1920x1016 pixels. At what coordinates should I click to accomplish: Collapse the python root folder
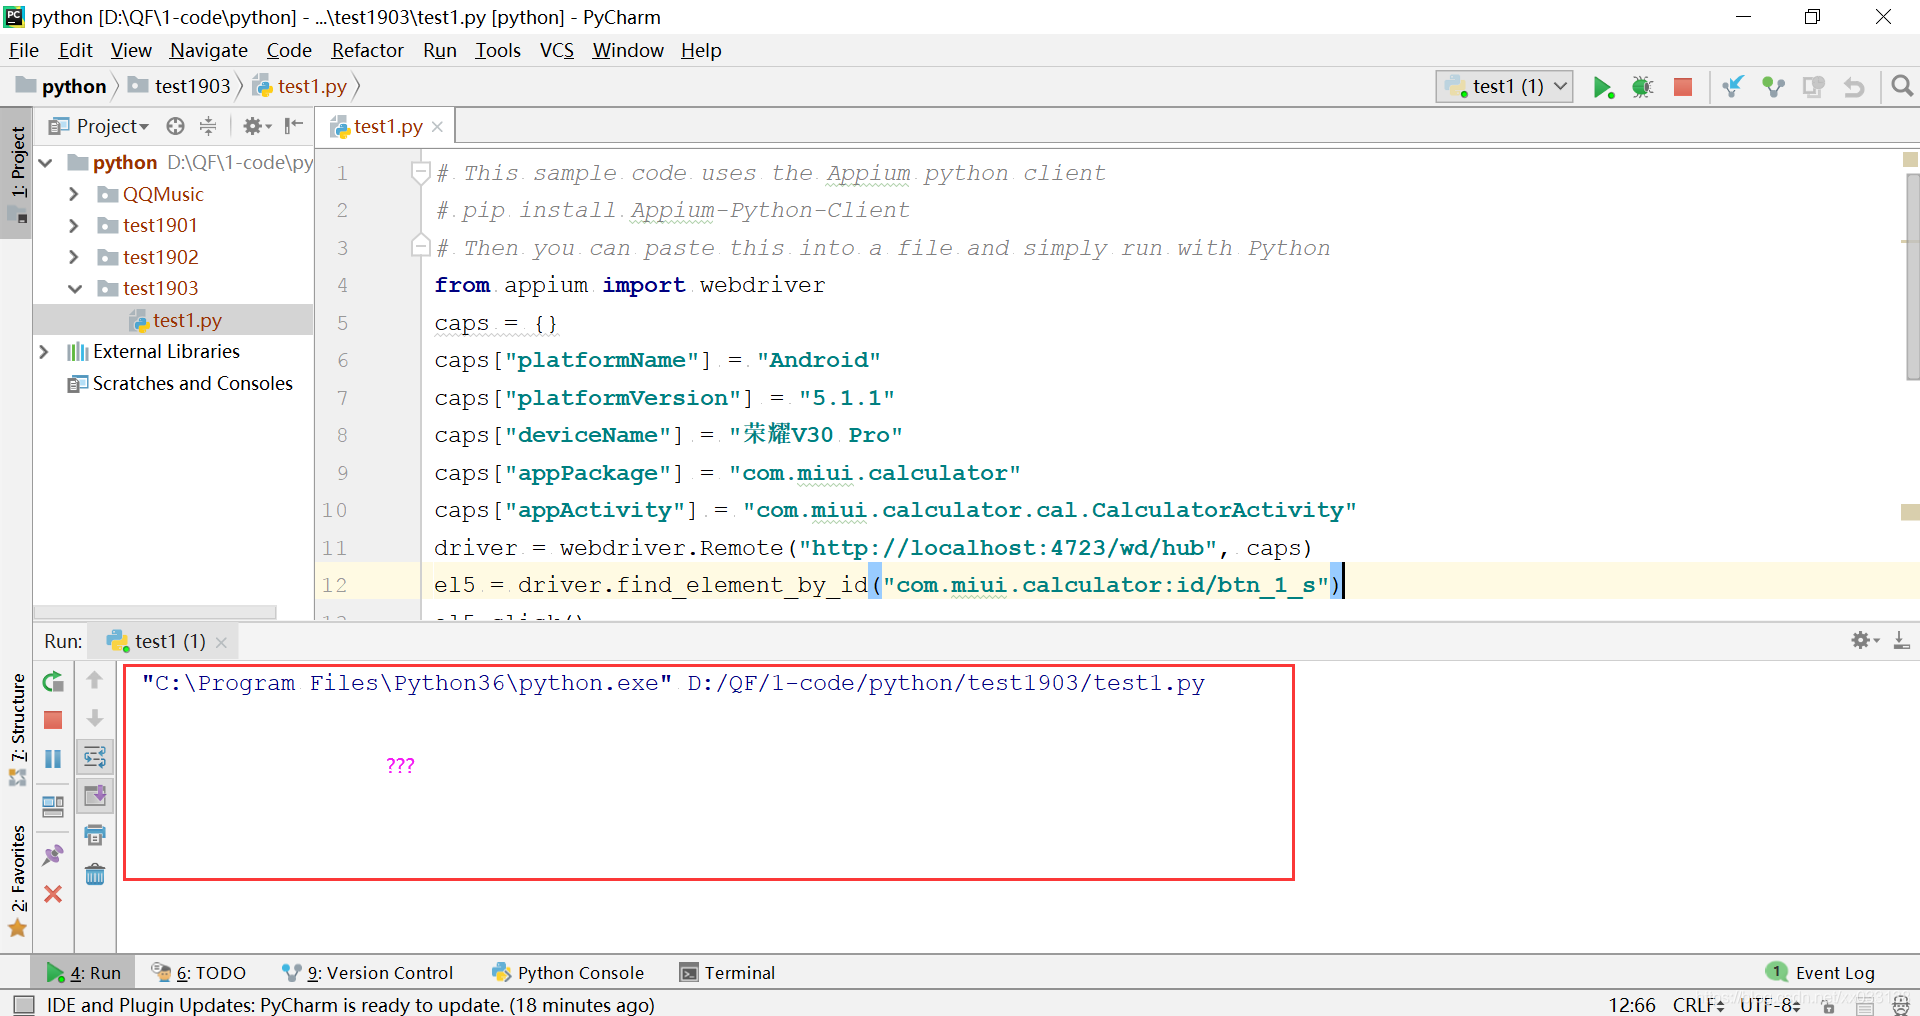46,162
